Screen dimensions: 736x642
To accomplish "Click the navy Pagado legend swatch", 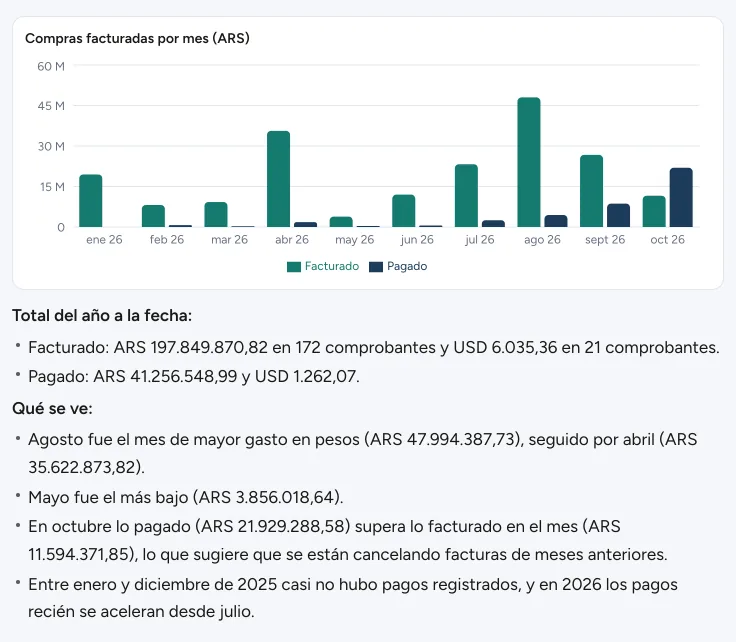I will [376, 267].
